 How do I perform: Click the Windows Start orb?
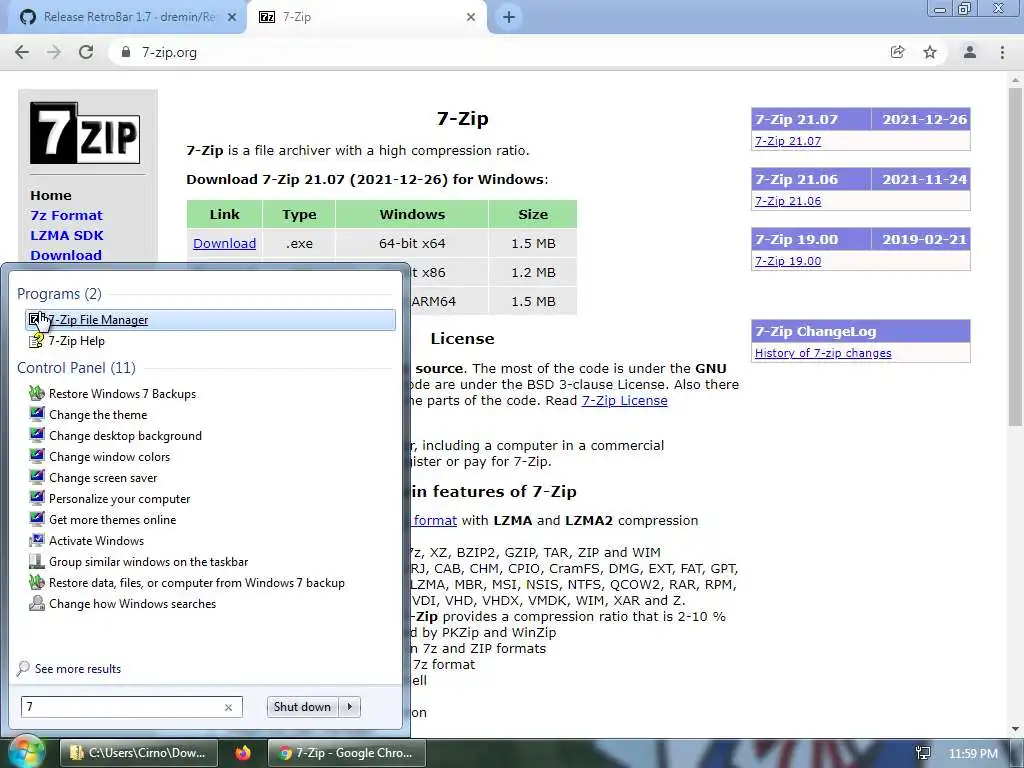pos(26,752)
